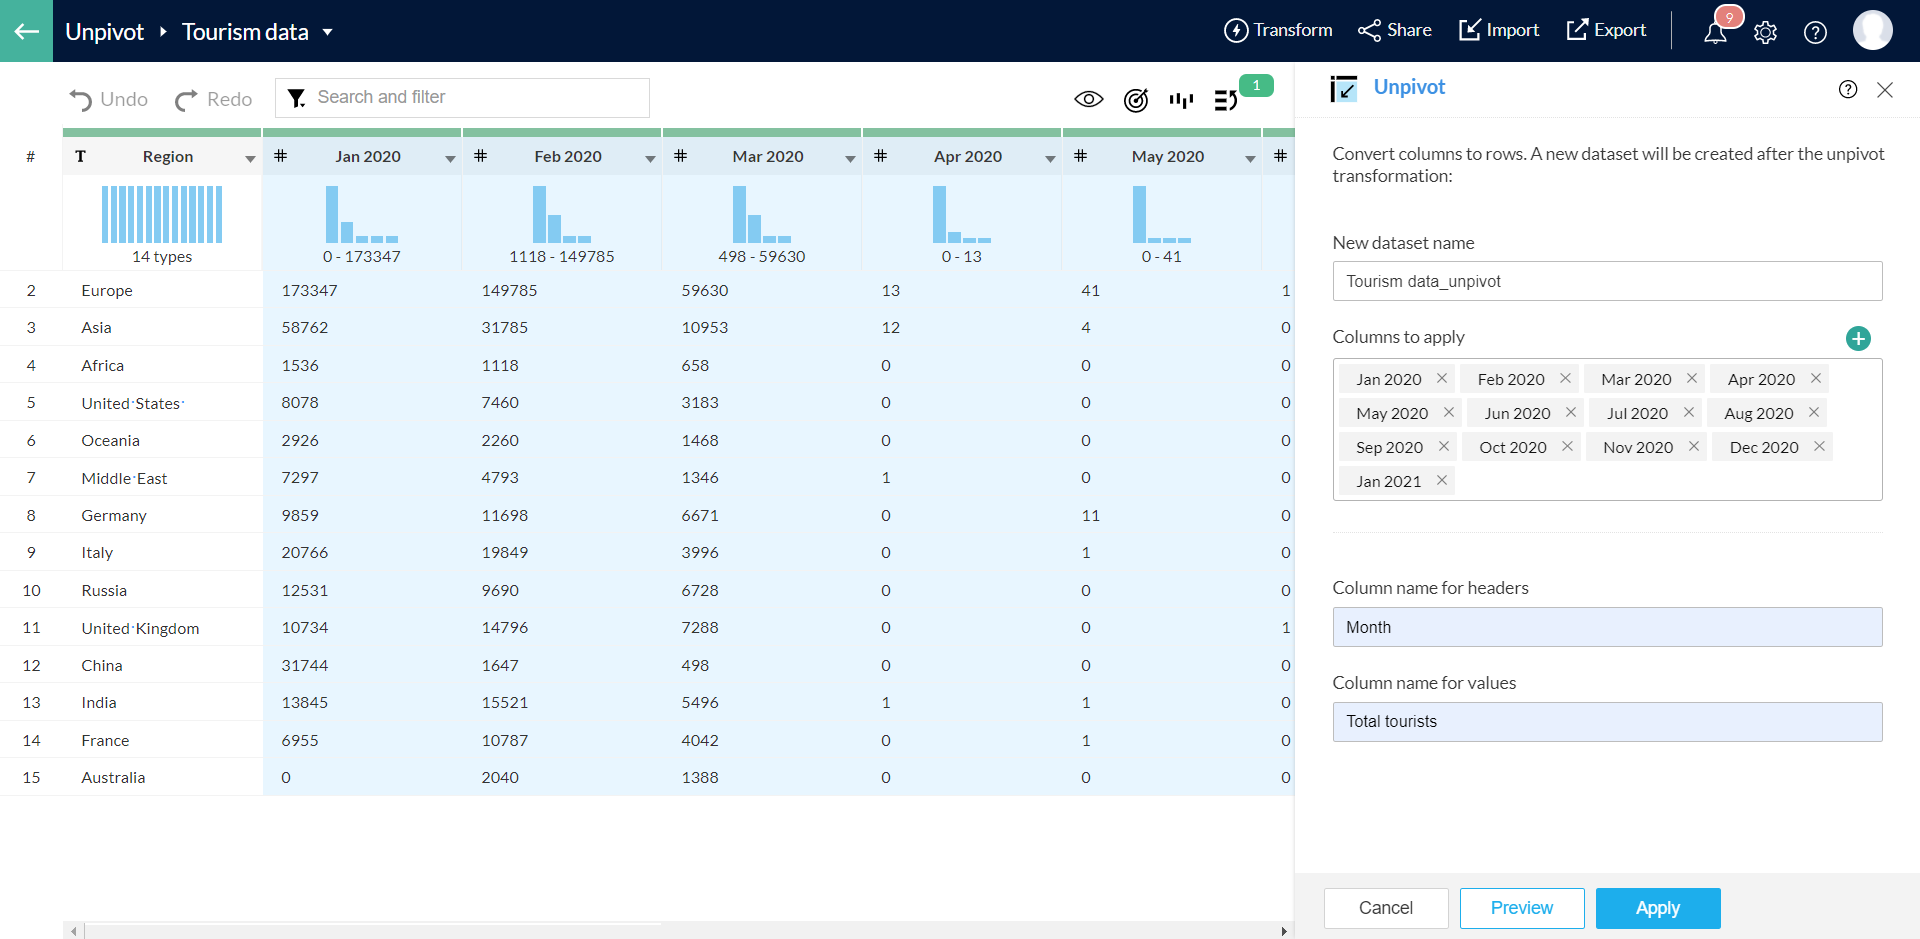Viewport: 1920px width, 939px height.
Task: Open the settings gear icon
Action: (1765, 32)
